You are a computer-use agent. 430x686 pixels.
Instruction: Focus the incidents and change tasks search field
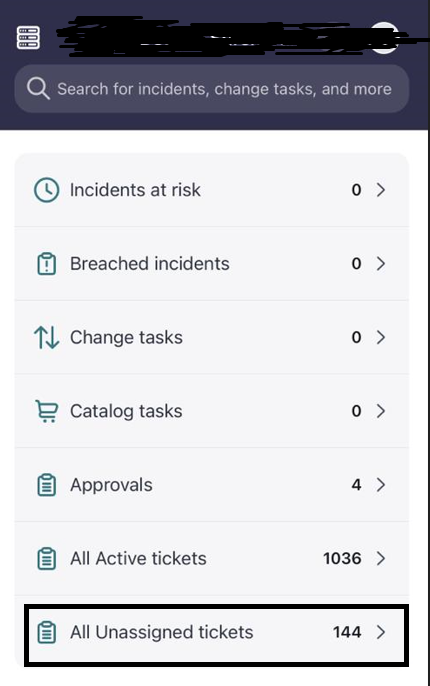coord(212,89)
